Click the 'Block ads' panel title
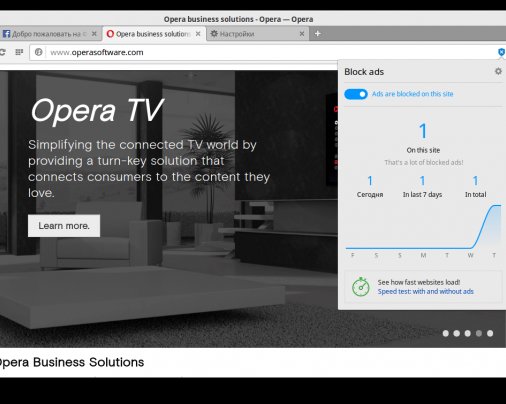Screen dimensions: 506x404 point(364,72)
